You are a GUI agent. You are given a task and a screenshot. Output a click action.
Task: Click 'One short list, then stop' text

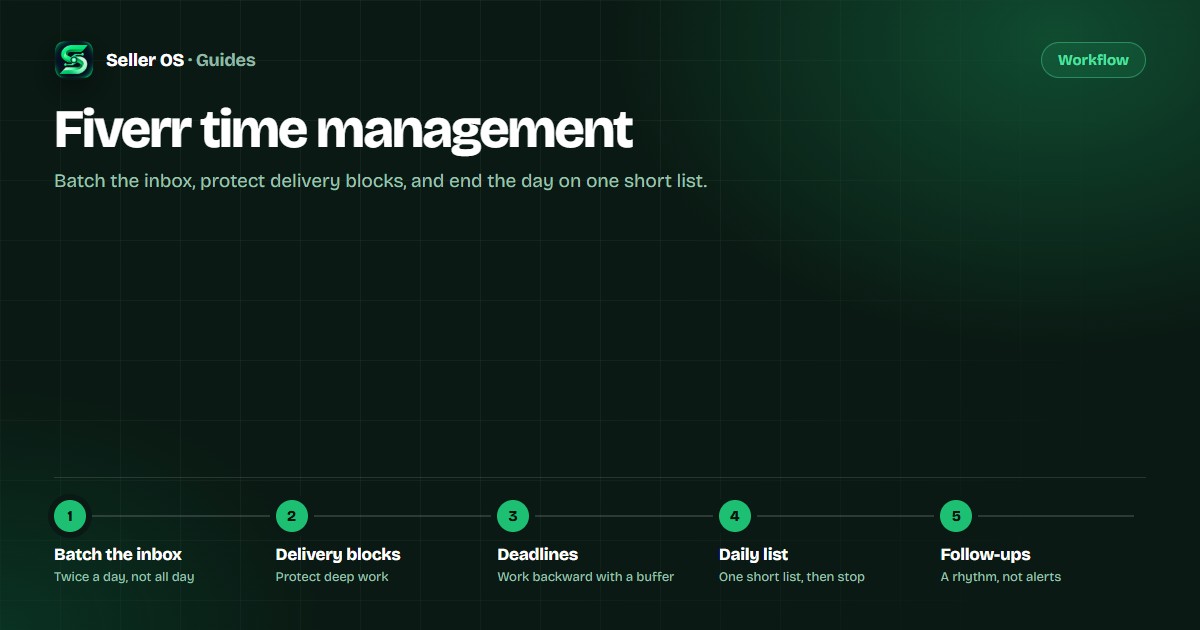[792, 577]
